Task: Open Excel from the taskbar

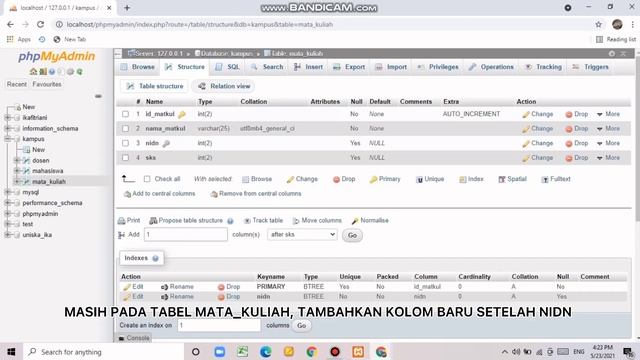Action: (x=242, y=351)
